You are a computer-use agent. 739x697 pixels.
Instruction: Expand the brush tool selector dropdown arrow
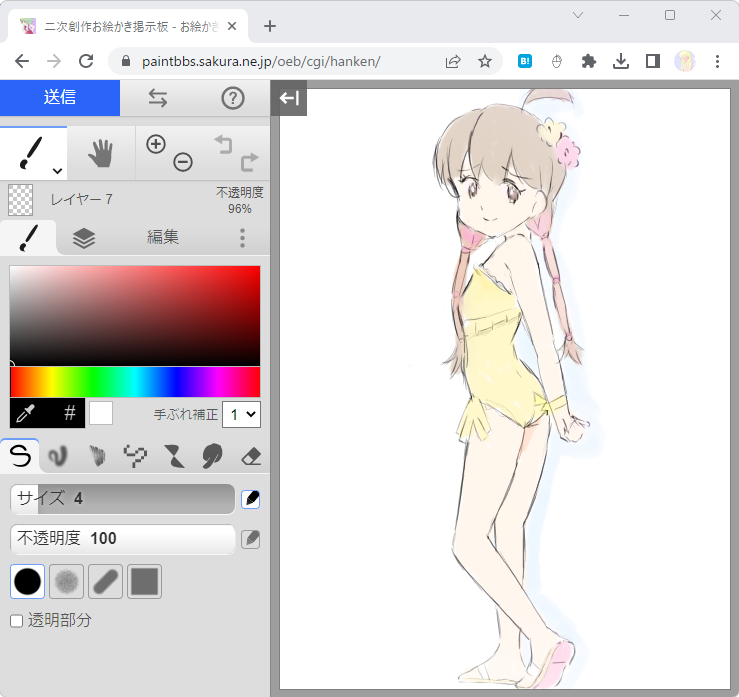(57, 171)
